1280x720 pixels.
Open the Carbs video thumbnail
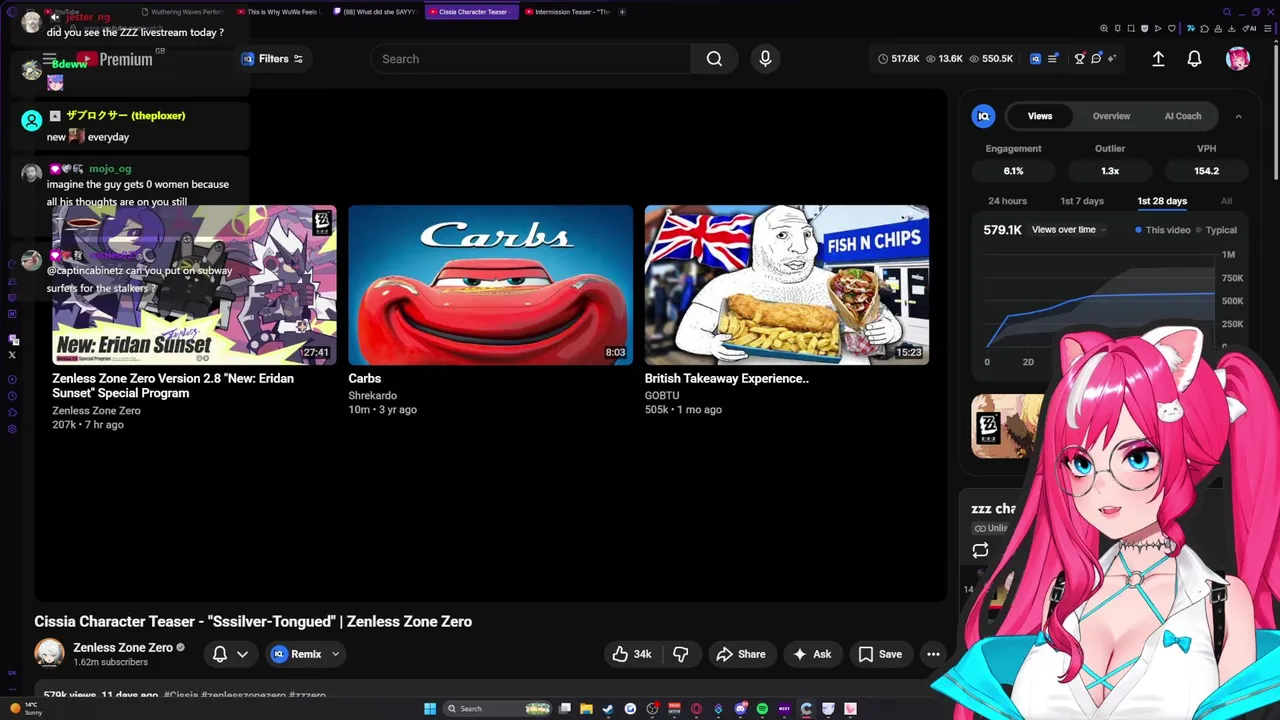coord(490,285)
